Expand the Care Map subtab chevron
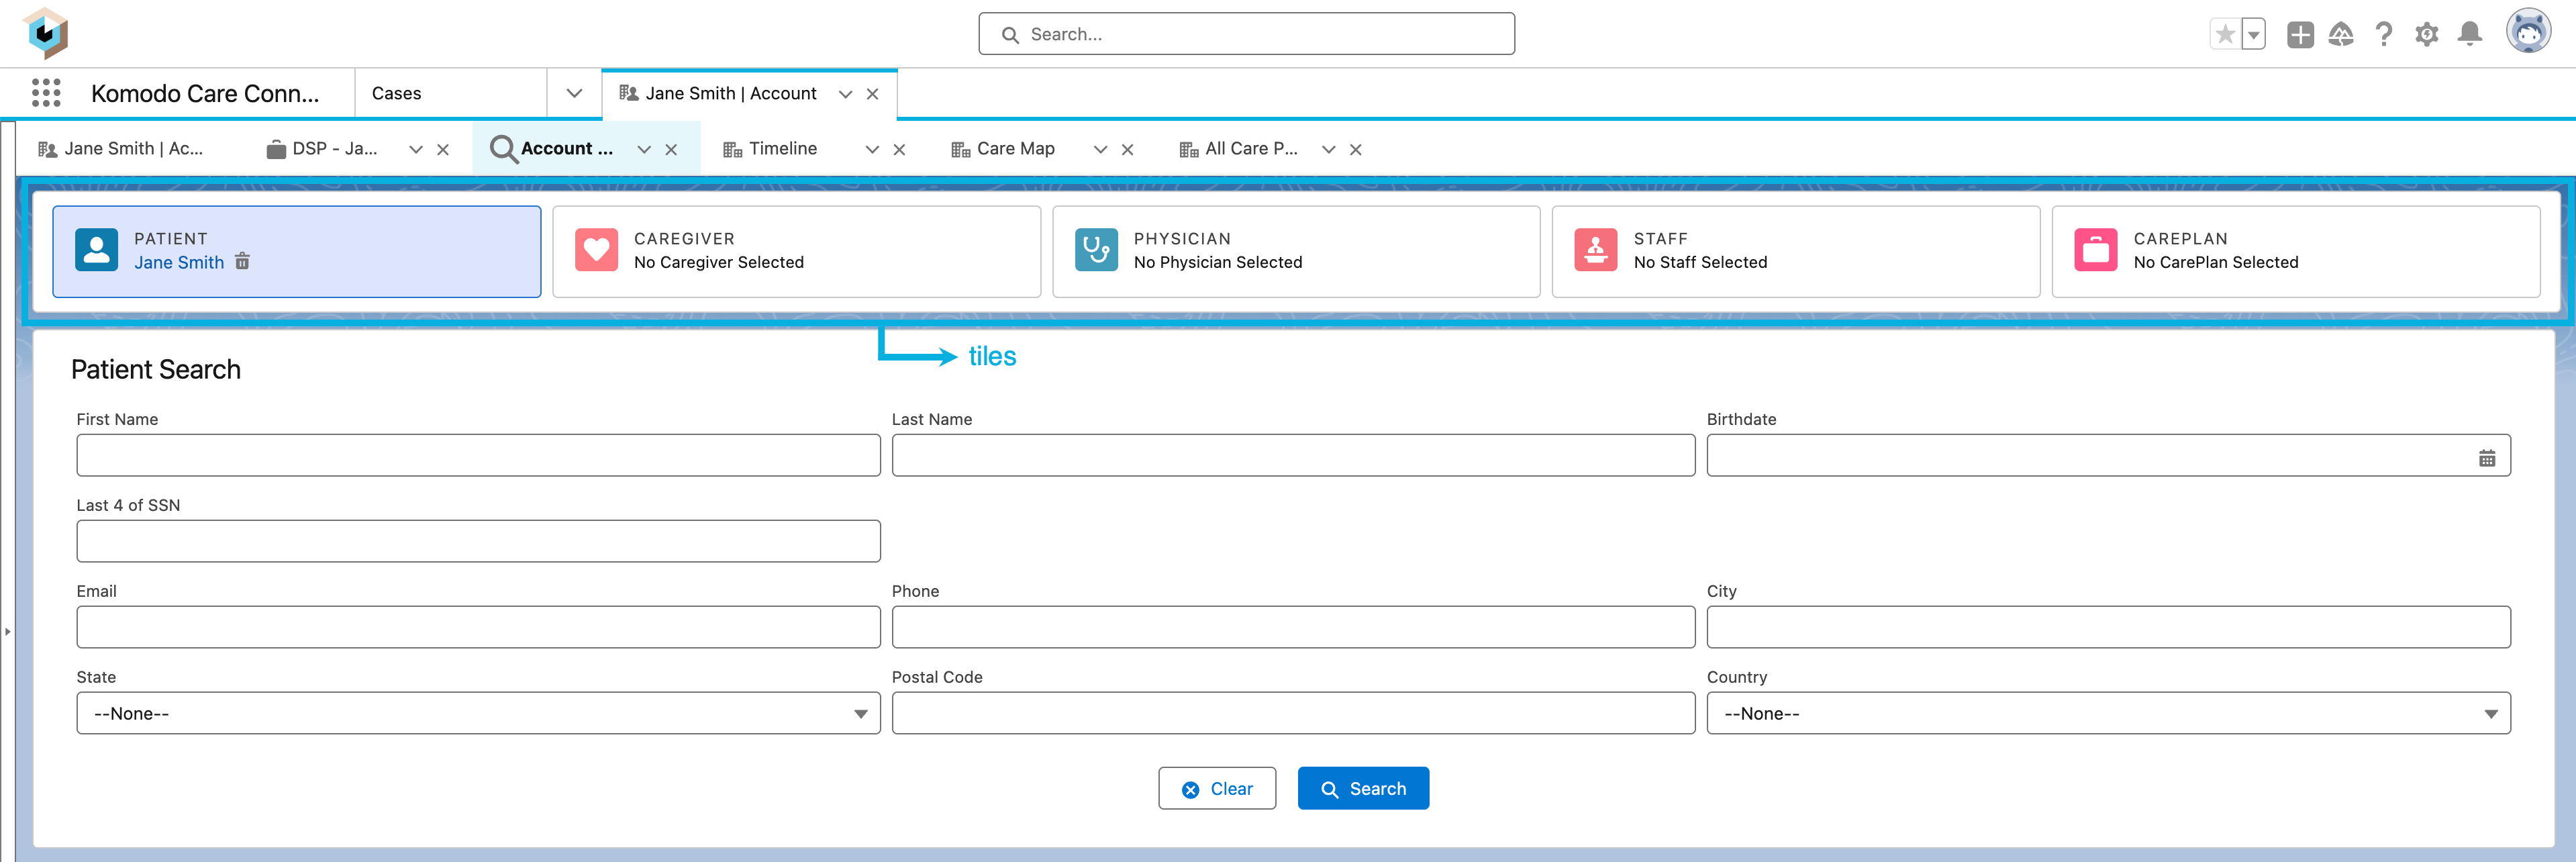The image size is (2576, 862). point(1100,149)
